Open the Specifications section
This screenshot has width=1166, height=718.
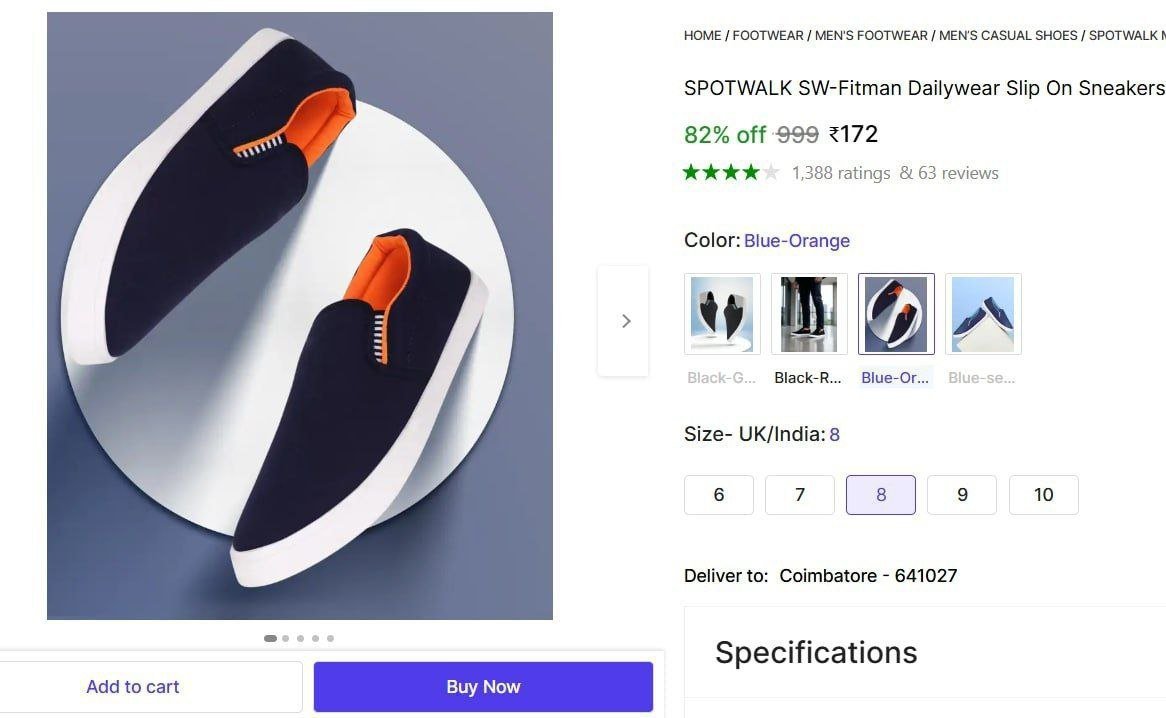pyautogui.click(x=815, y=652)
